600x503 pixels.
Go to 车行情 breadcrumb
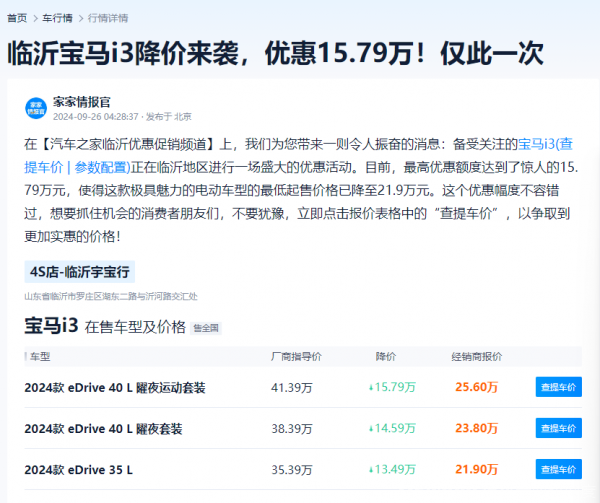tap(57, 18)
